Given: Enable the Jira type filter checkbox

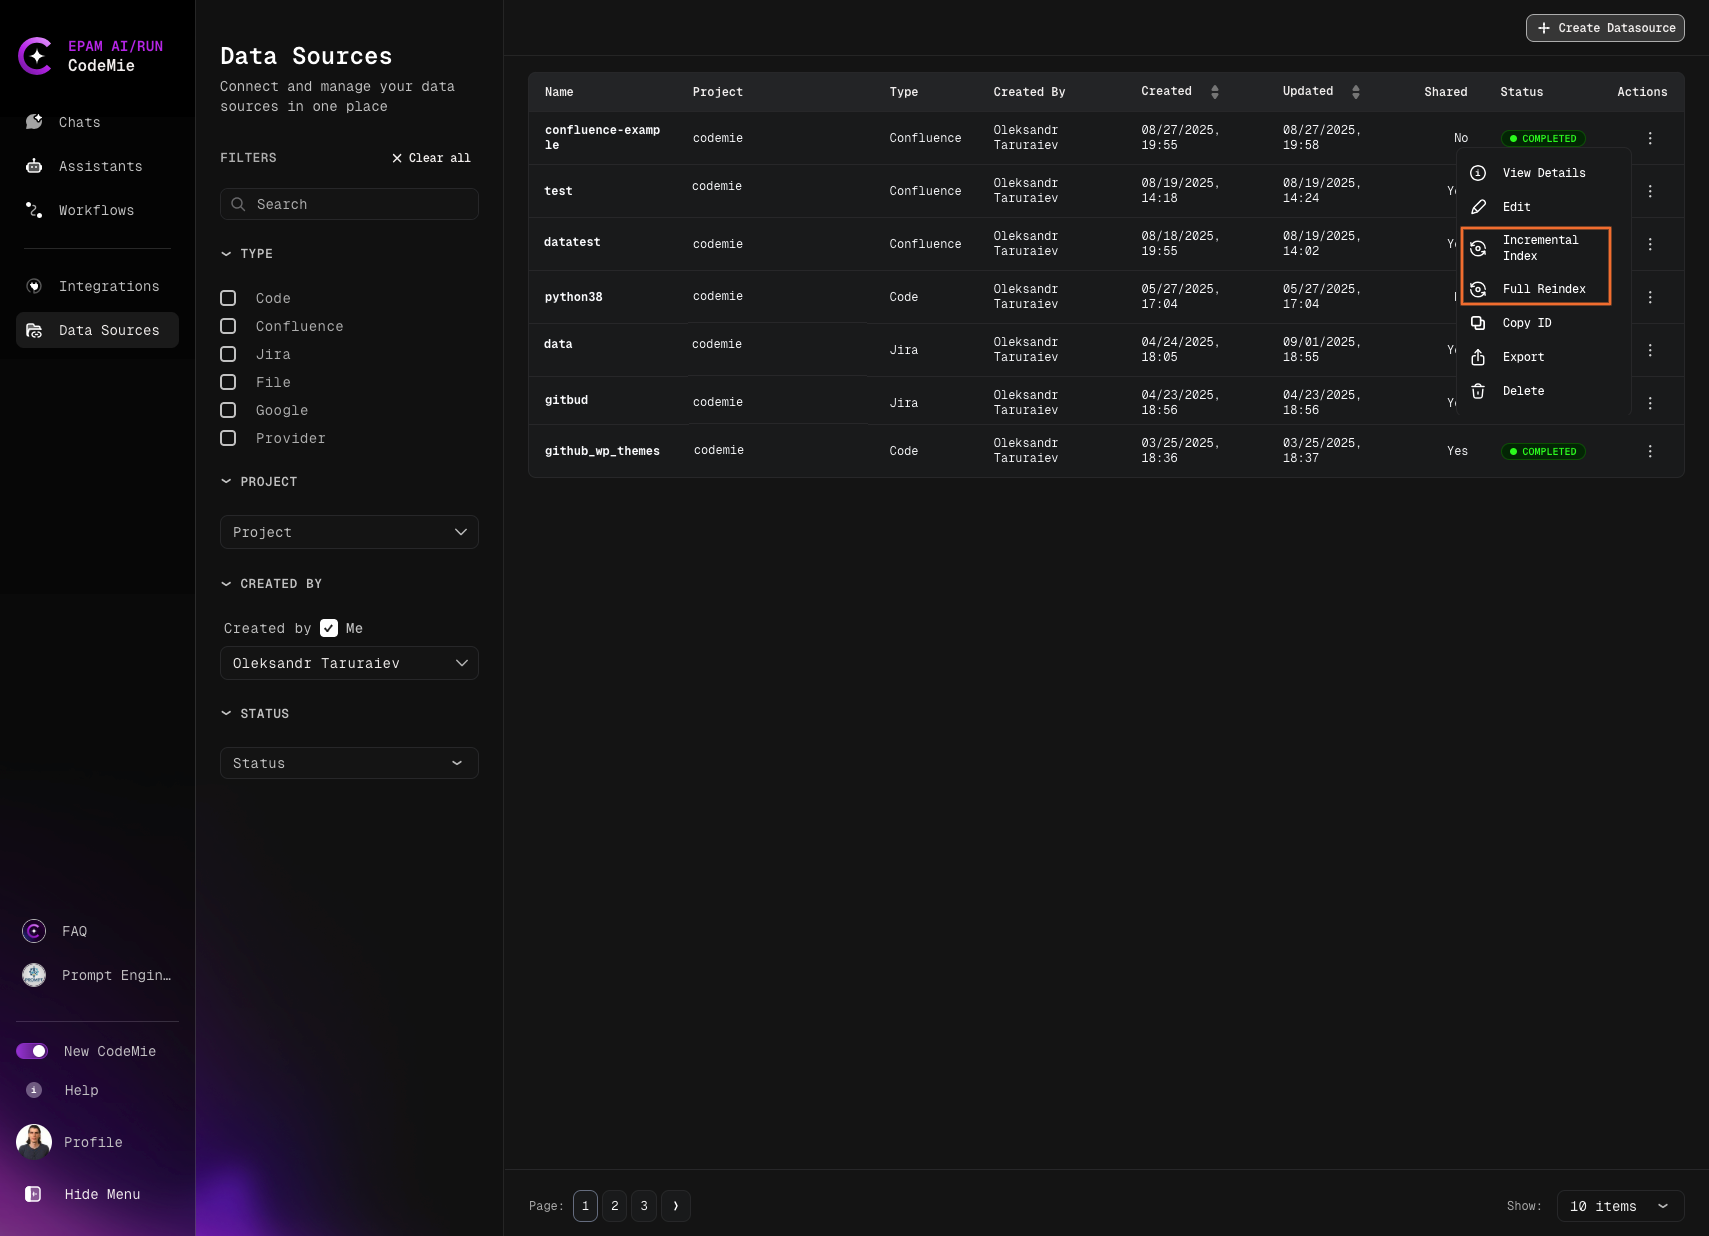Looking at the screenshot, I should click(x=228, y=354).
